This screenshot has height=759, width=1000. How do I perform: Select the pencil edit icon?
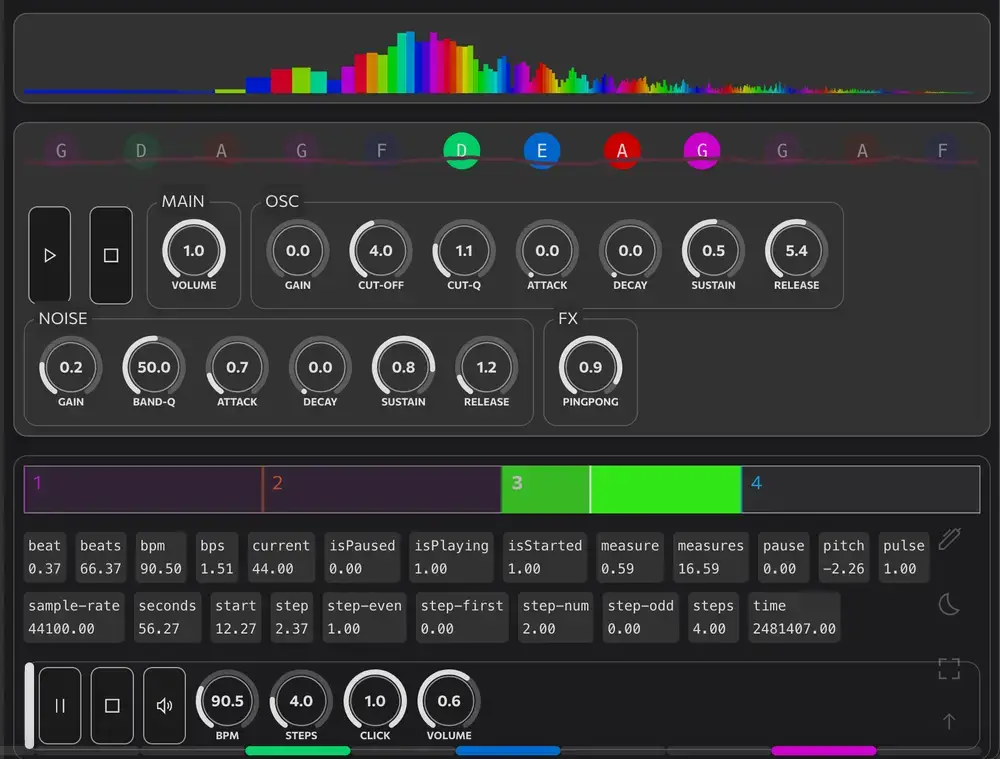(x=949, y=537)
